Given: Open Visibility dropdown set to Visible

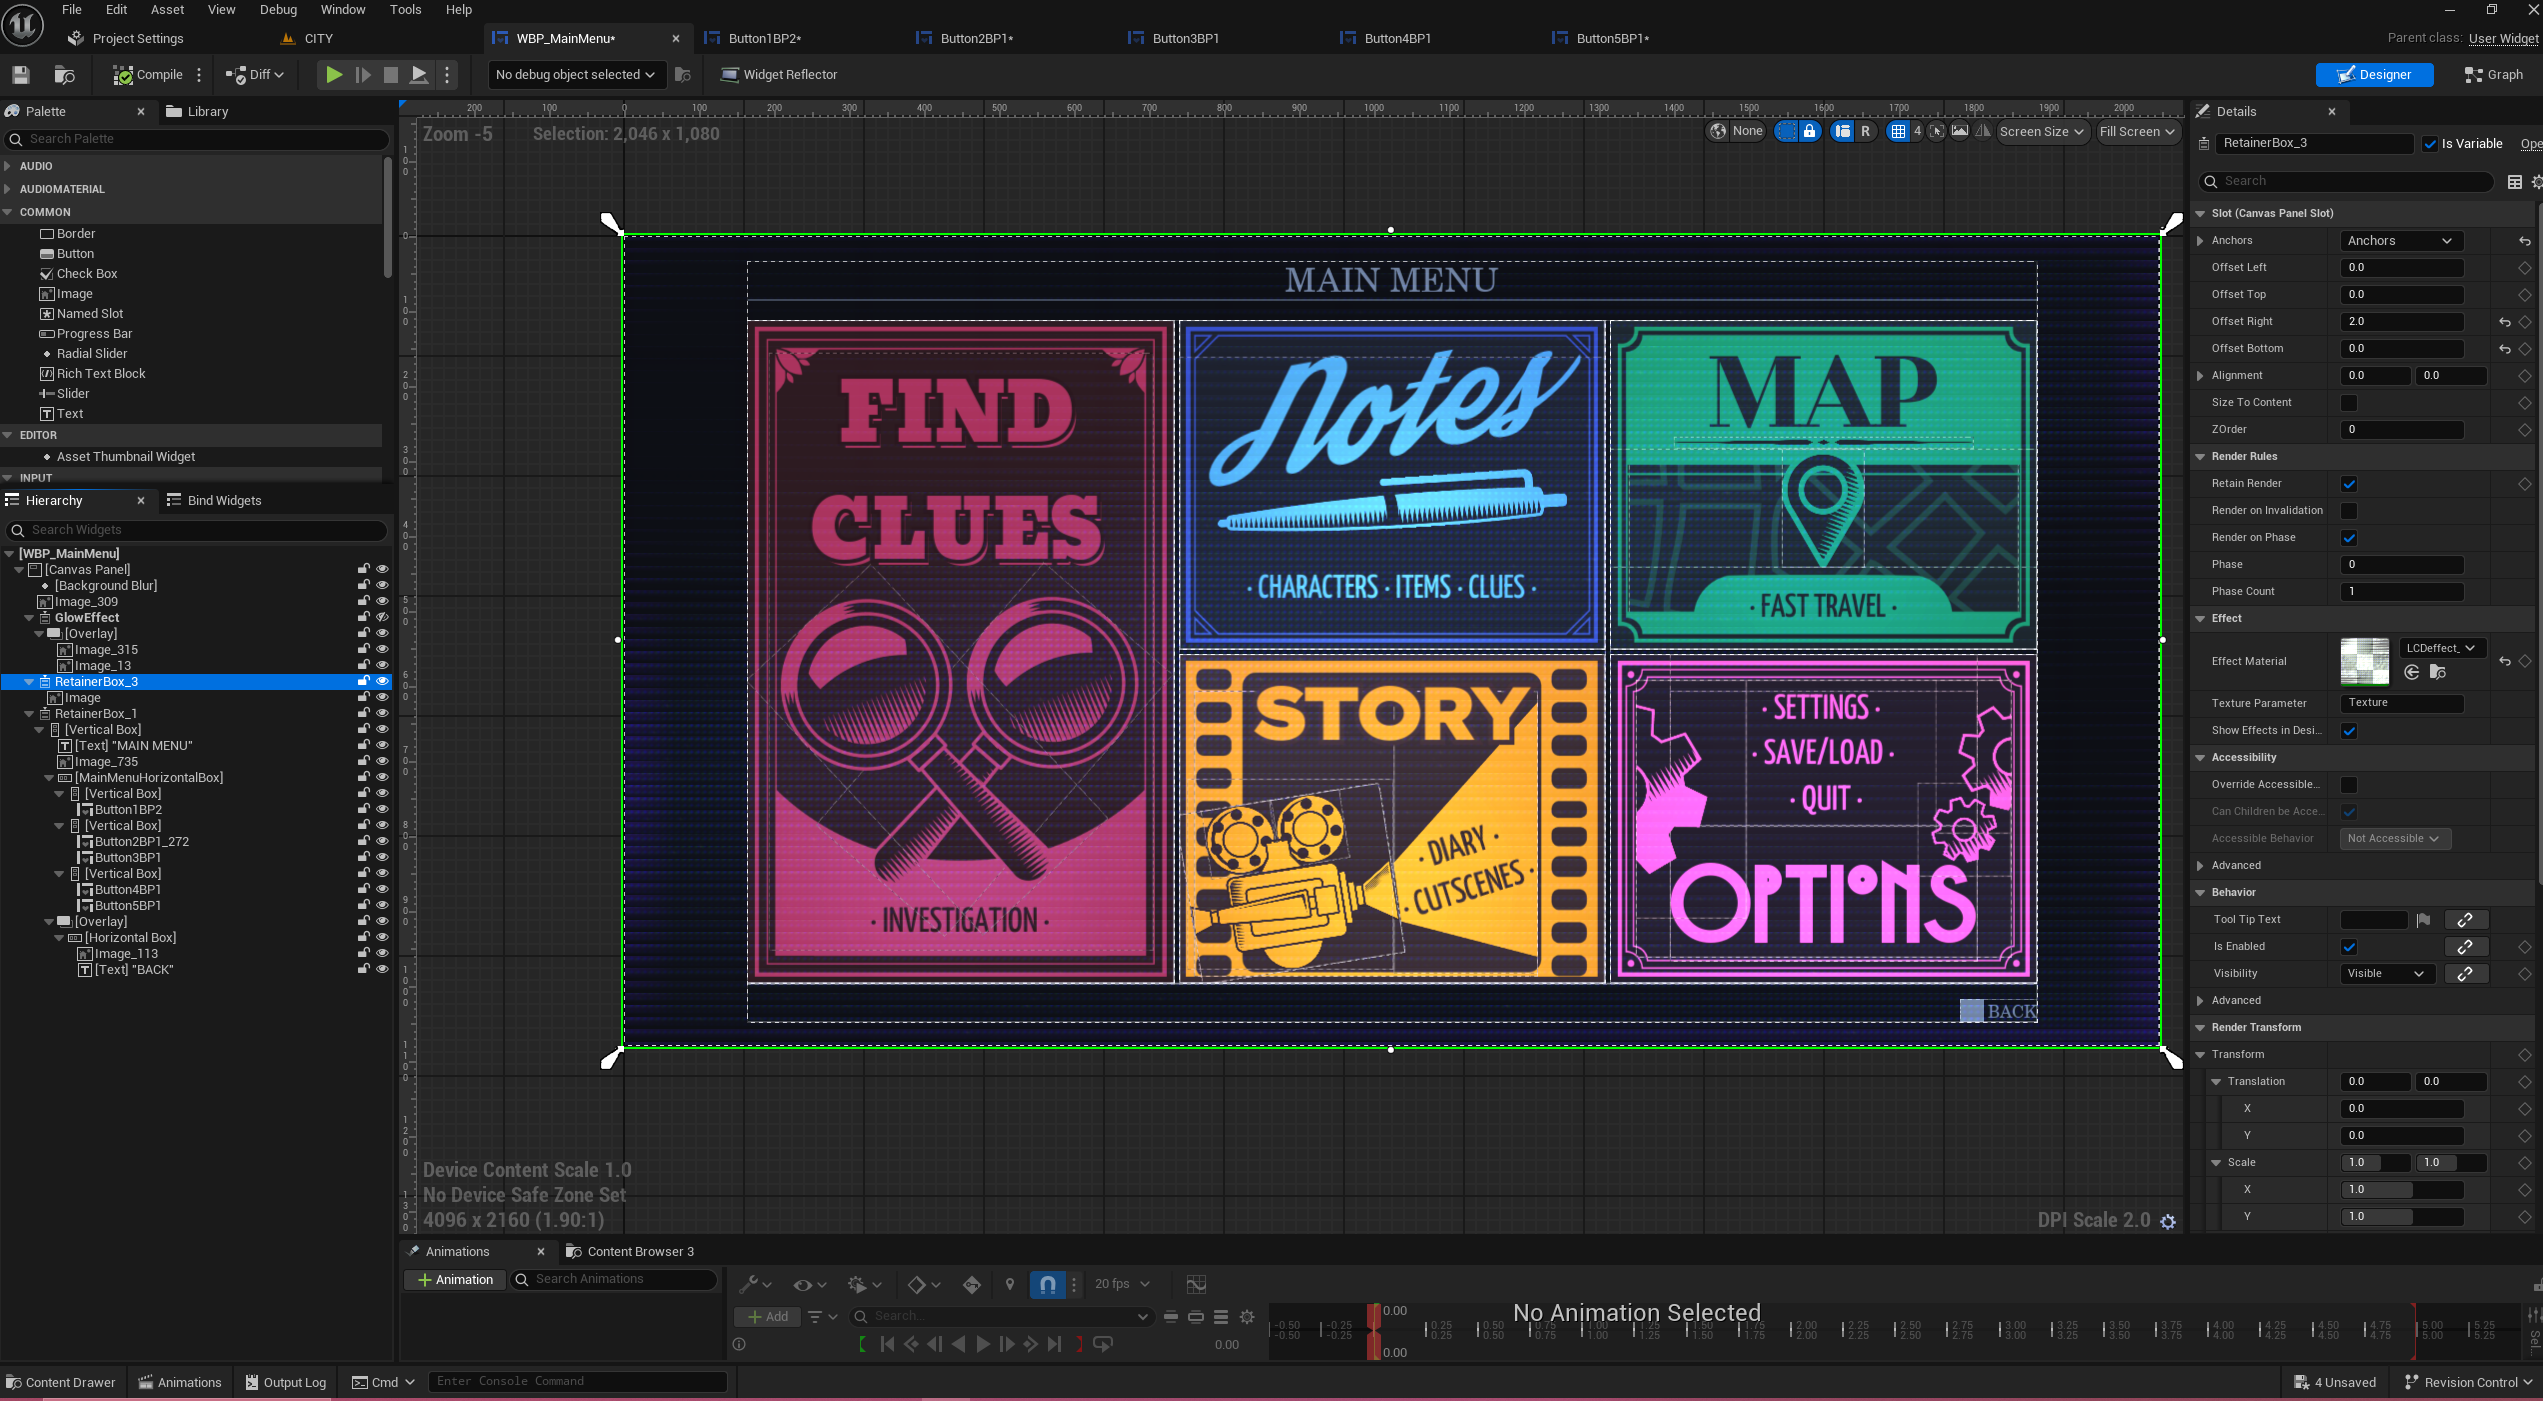Looking at the screenshot, I should (2385, 974).
